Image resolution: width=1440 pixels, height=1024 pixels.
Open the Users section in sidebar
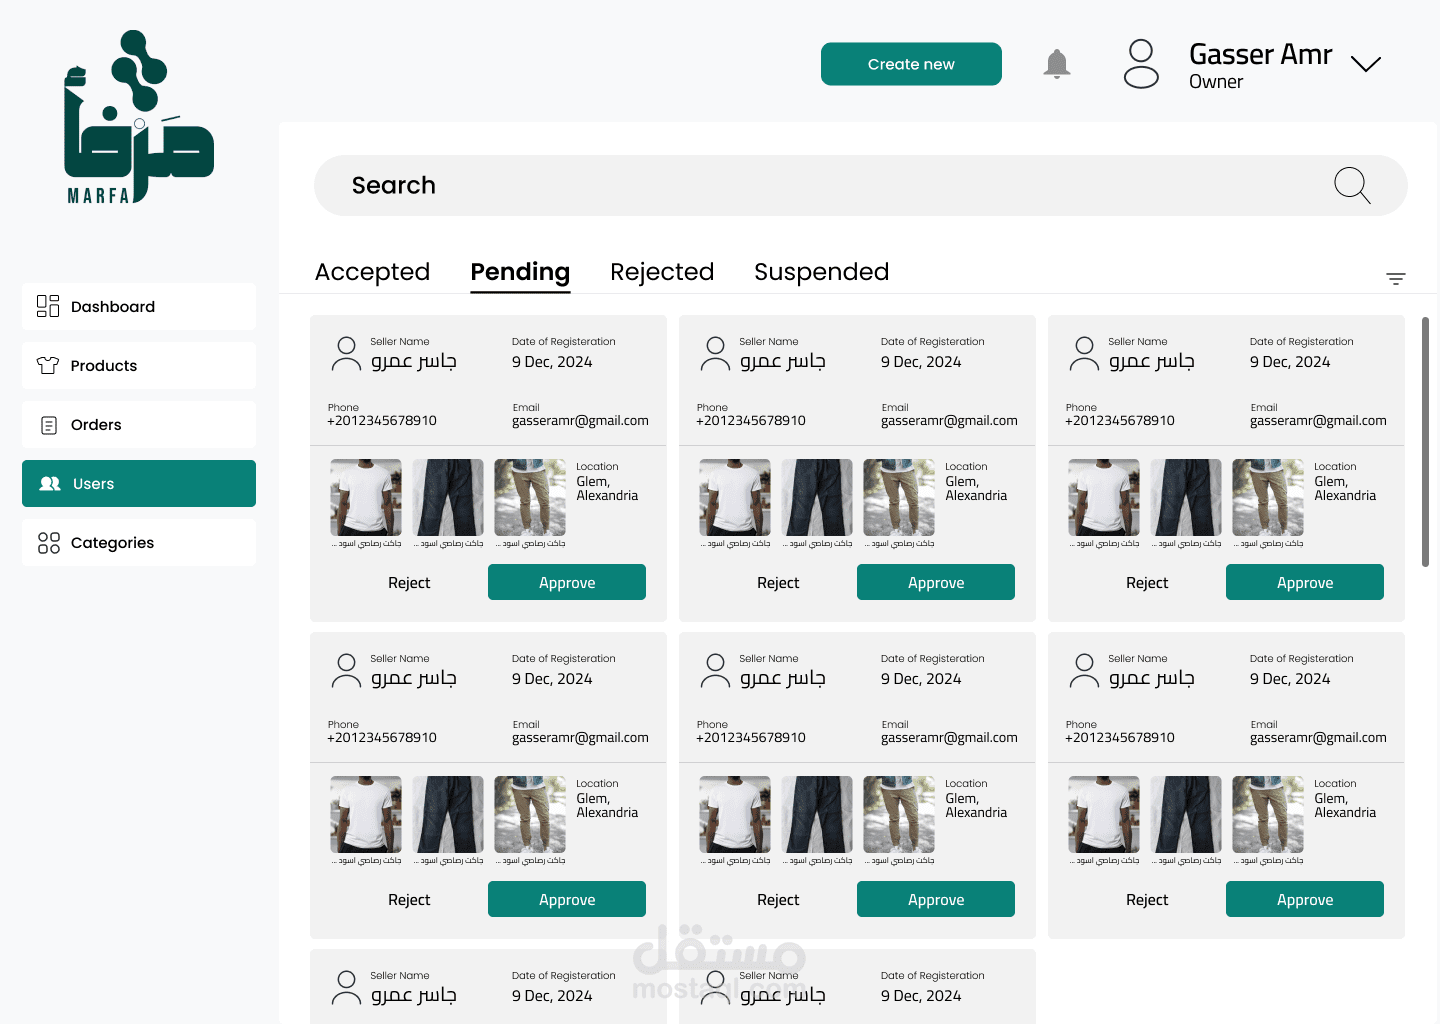[139, 484]
